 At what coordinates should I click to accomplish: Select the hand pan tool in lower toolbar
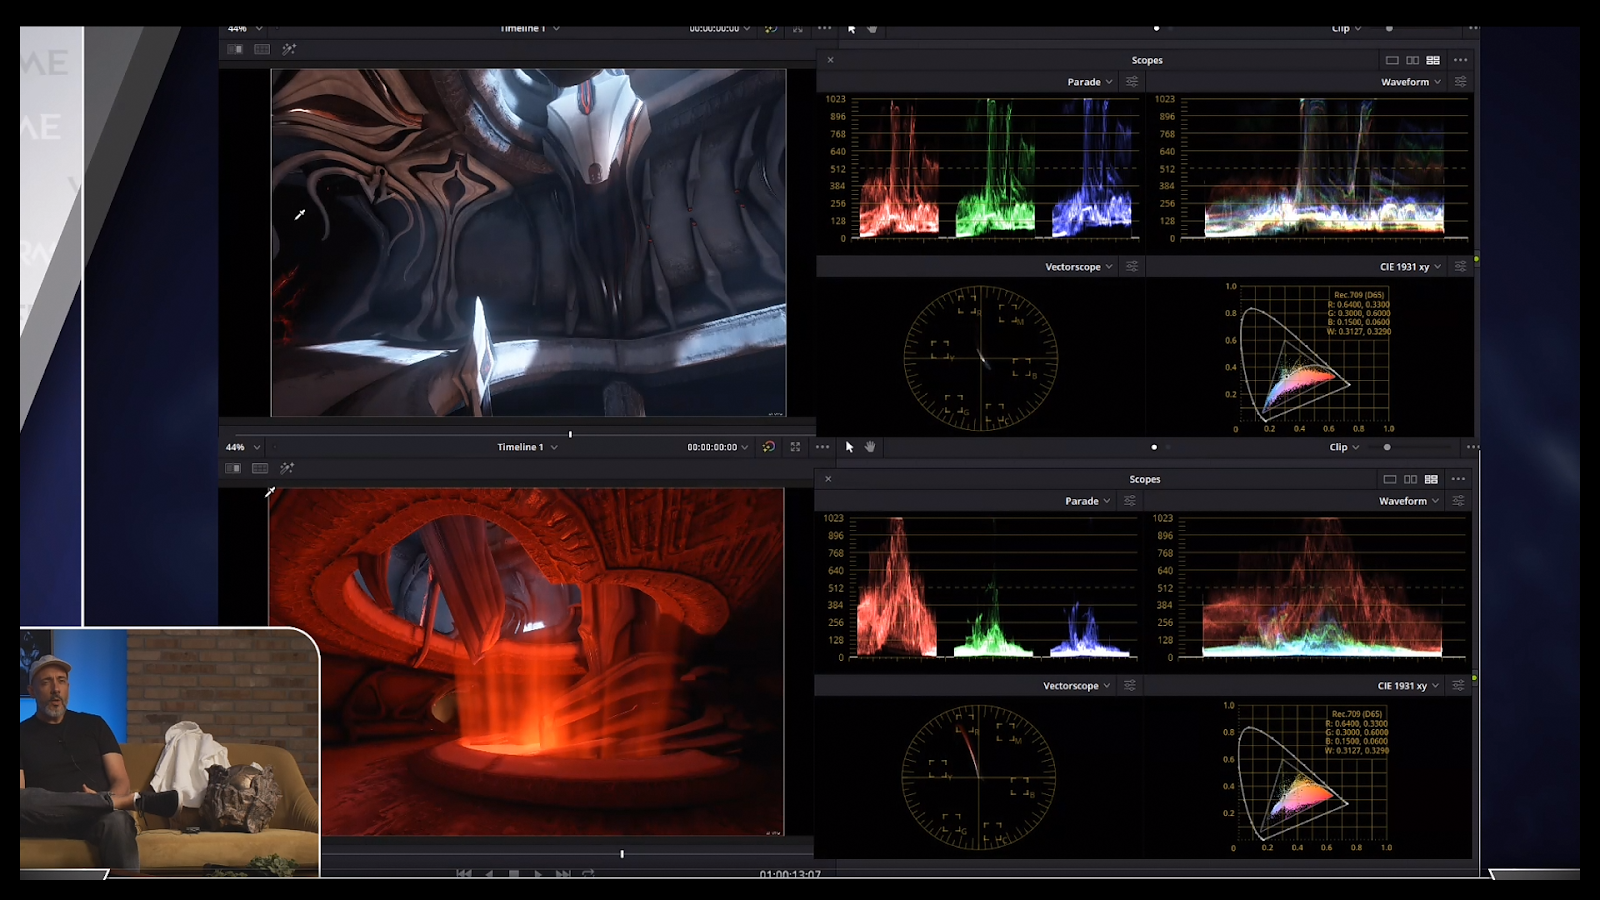870,447
